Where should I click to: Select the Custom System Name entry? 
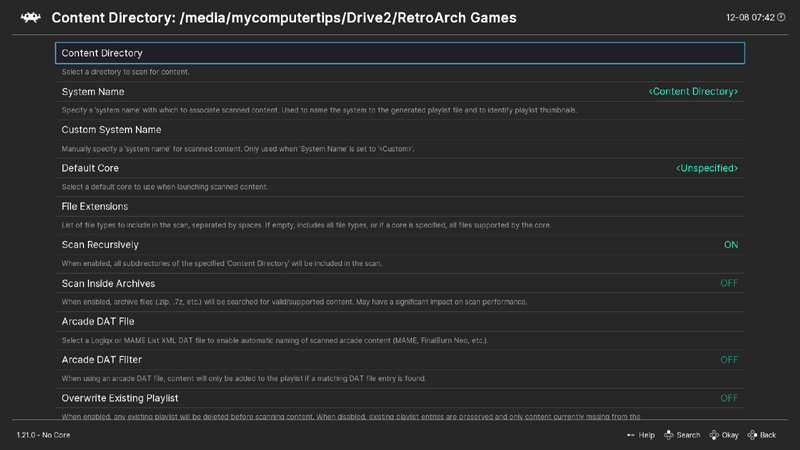coord(111,130)
